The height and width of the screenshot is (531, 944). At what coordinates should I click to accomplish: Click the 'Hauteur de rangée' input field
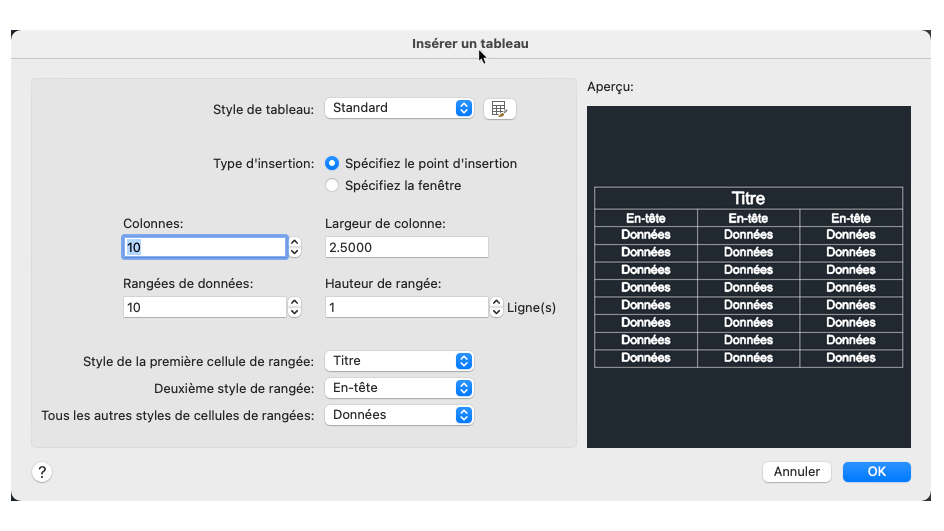(406, 308)
